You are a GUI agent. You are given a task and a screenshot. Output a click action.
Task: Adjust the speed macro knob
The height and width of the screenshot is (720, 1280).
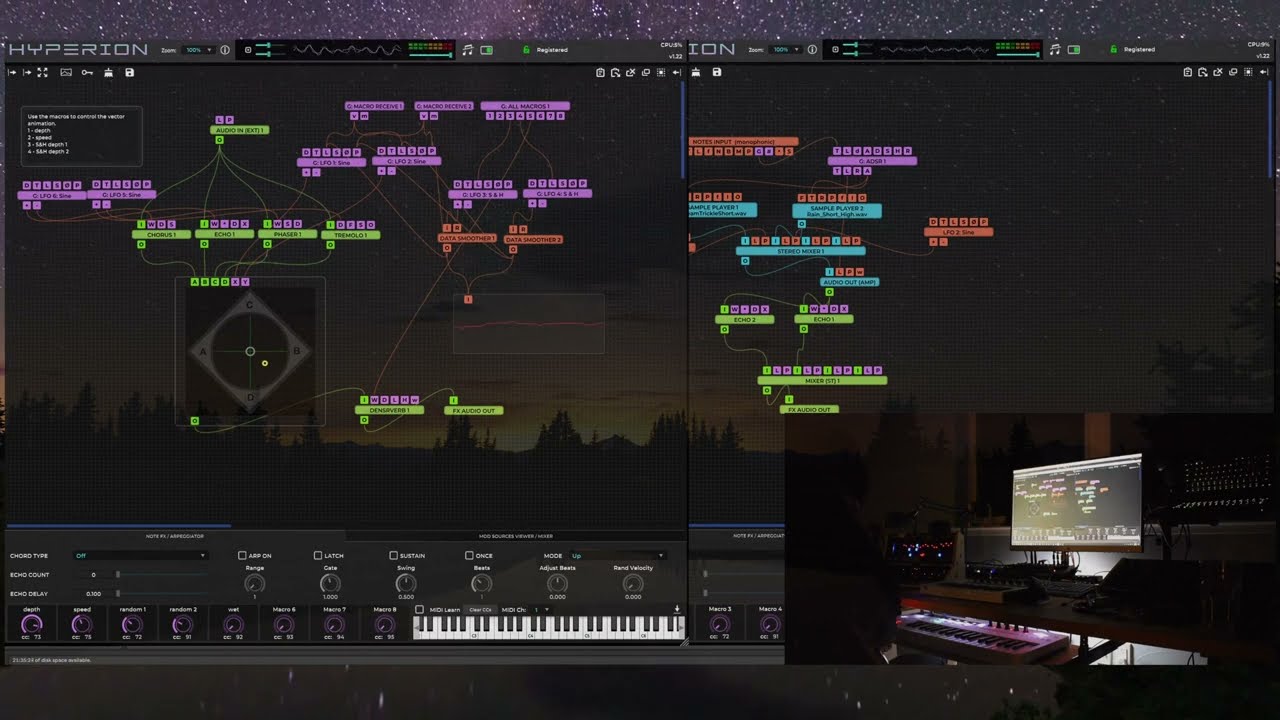[82, 624]
